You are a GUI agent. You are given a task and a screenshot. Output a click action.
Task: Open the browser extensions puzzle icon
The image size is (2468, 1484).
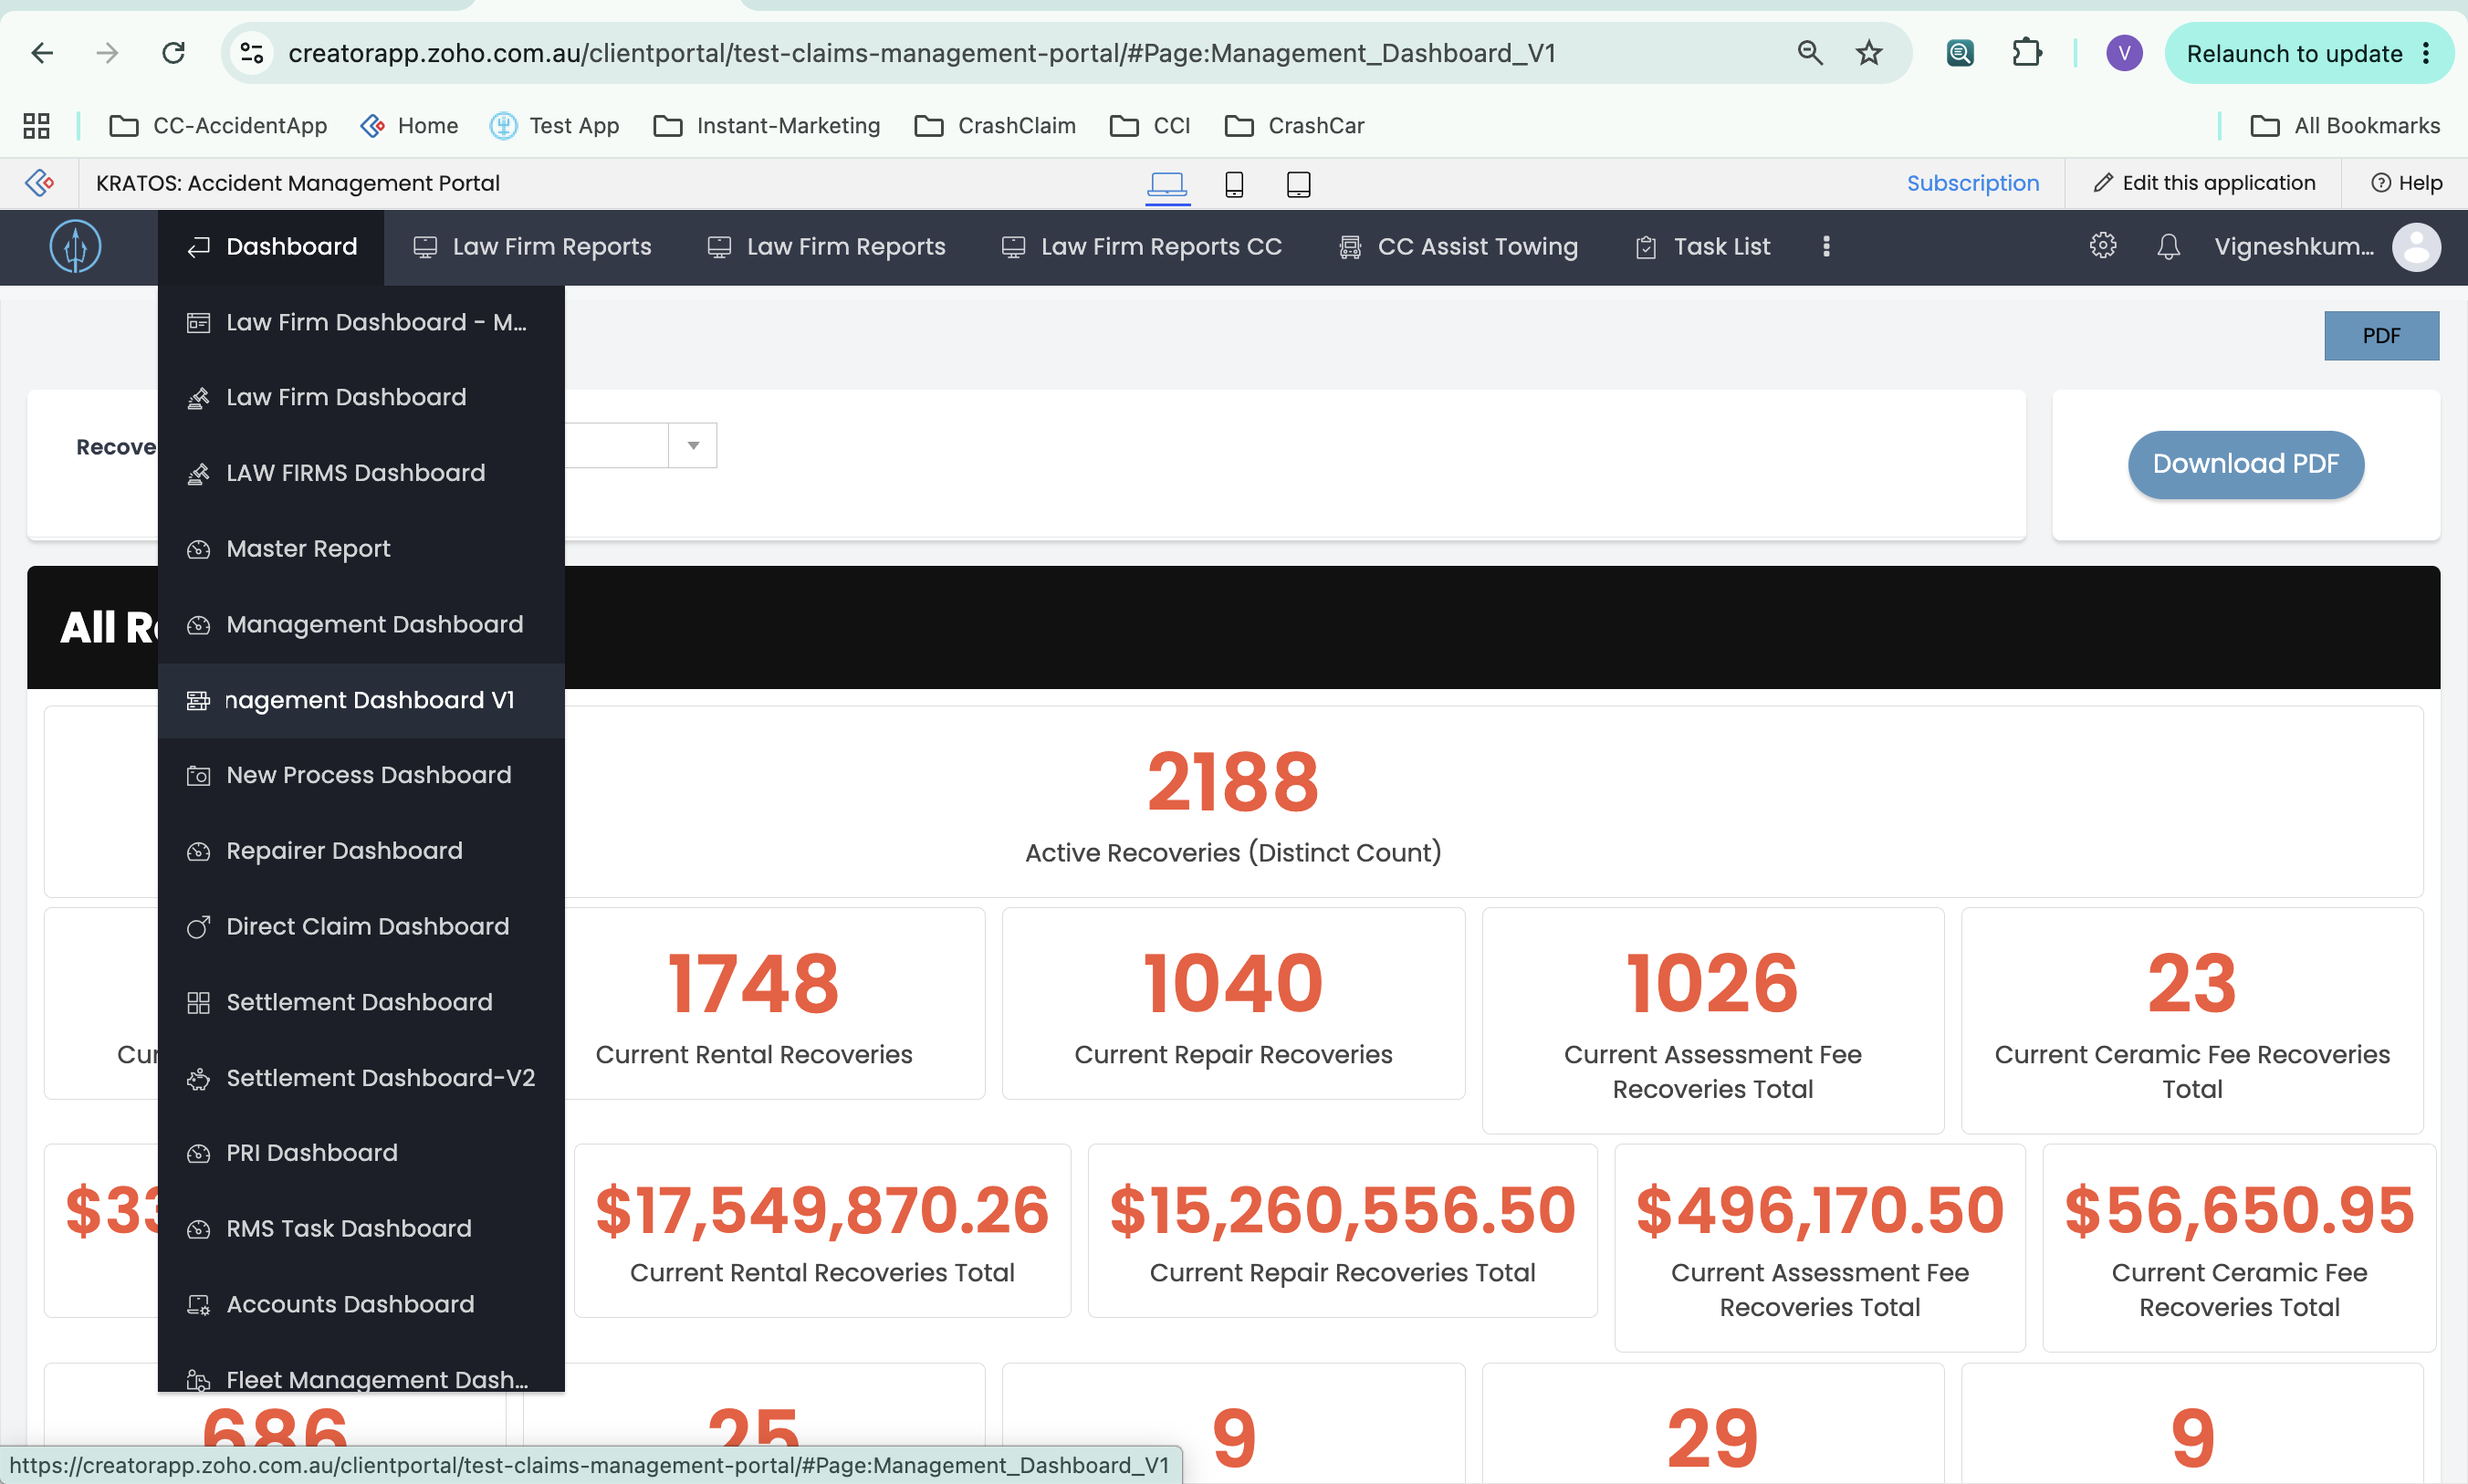coord(2026,53)
